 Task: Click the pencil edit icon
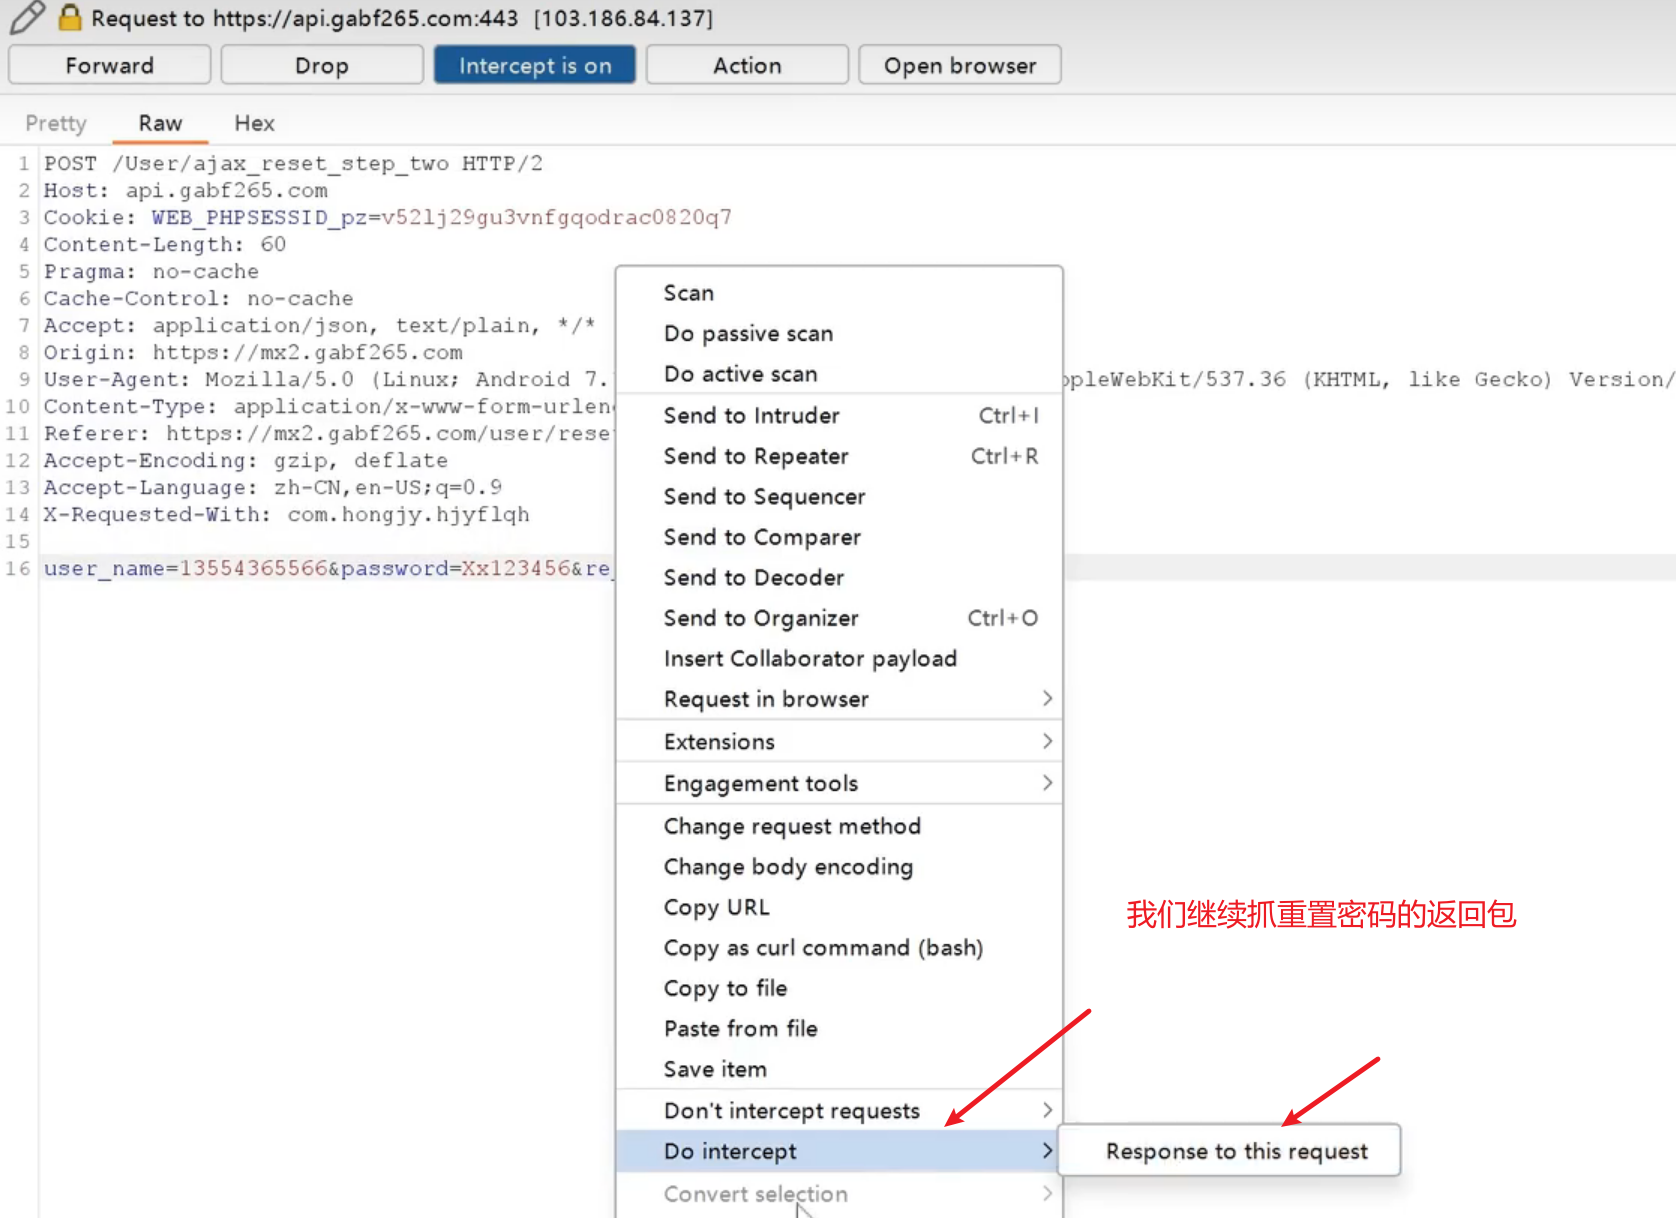pyautogui.click(x=27, y=17)
